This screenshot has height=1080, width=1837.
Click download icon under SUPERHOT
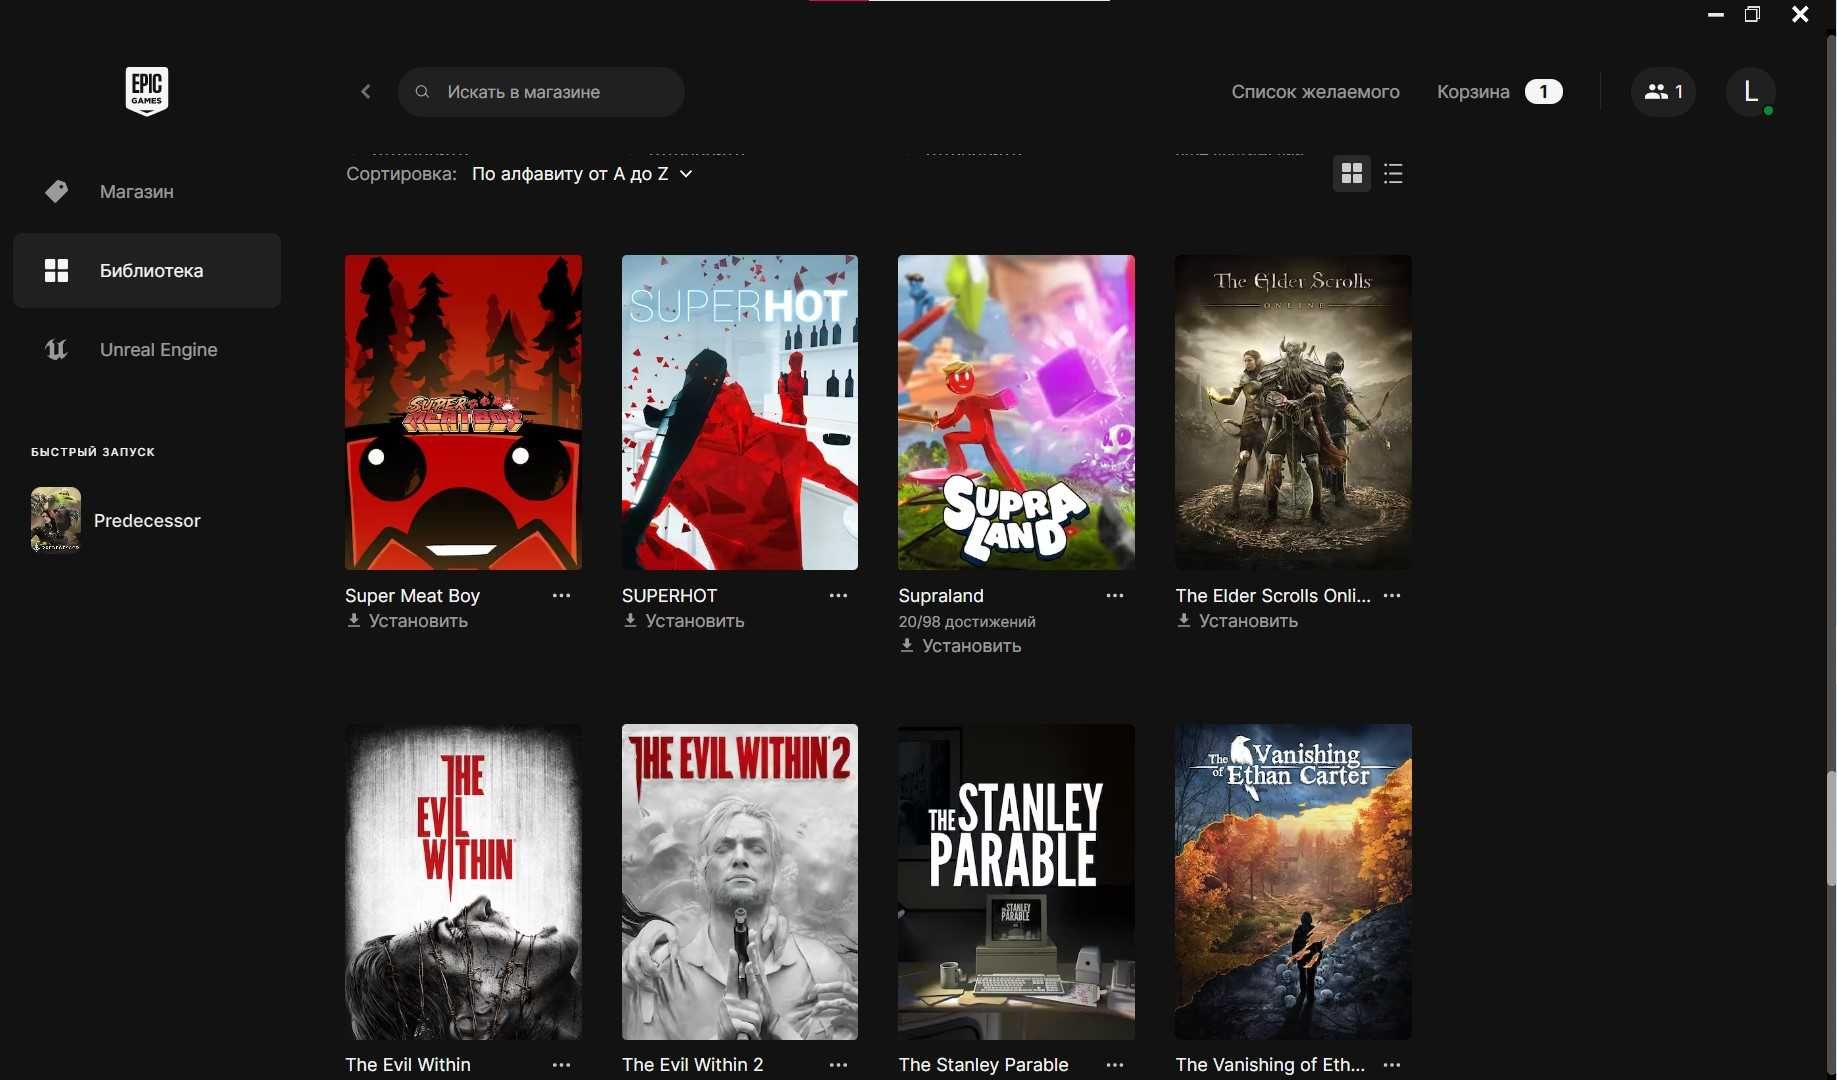click(x=630, y=621)
